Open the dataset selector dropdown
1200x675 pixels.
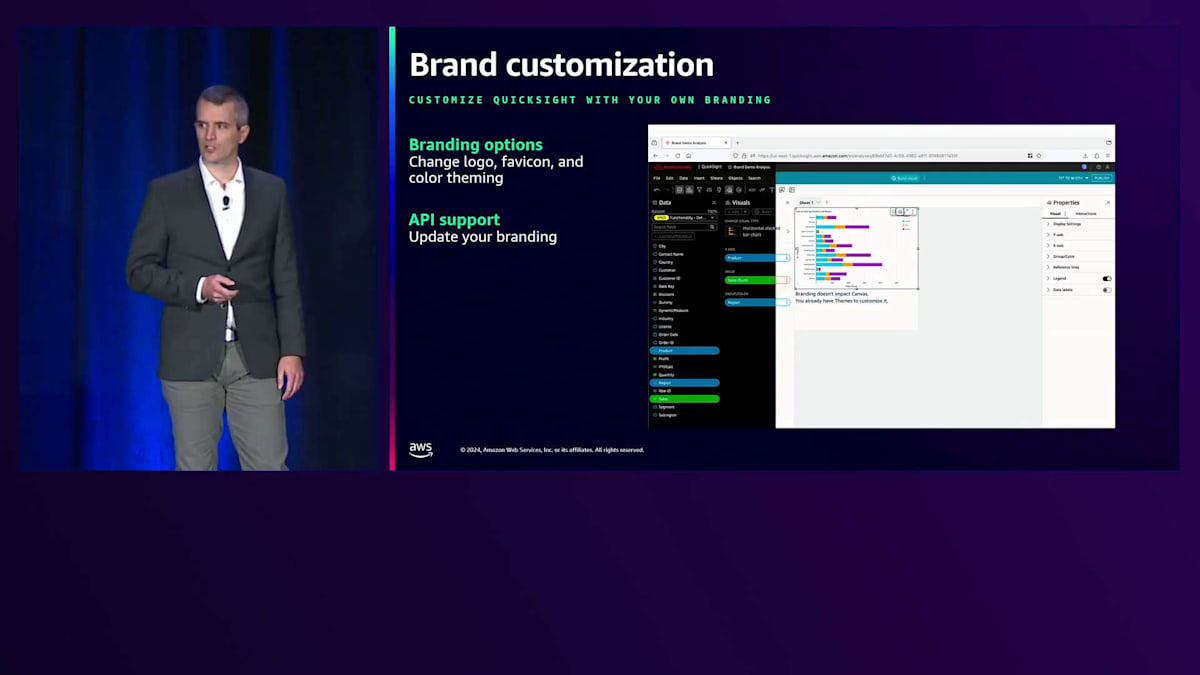tap(685, 218)
